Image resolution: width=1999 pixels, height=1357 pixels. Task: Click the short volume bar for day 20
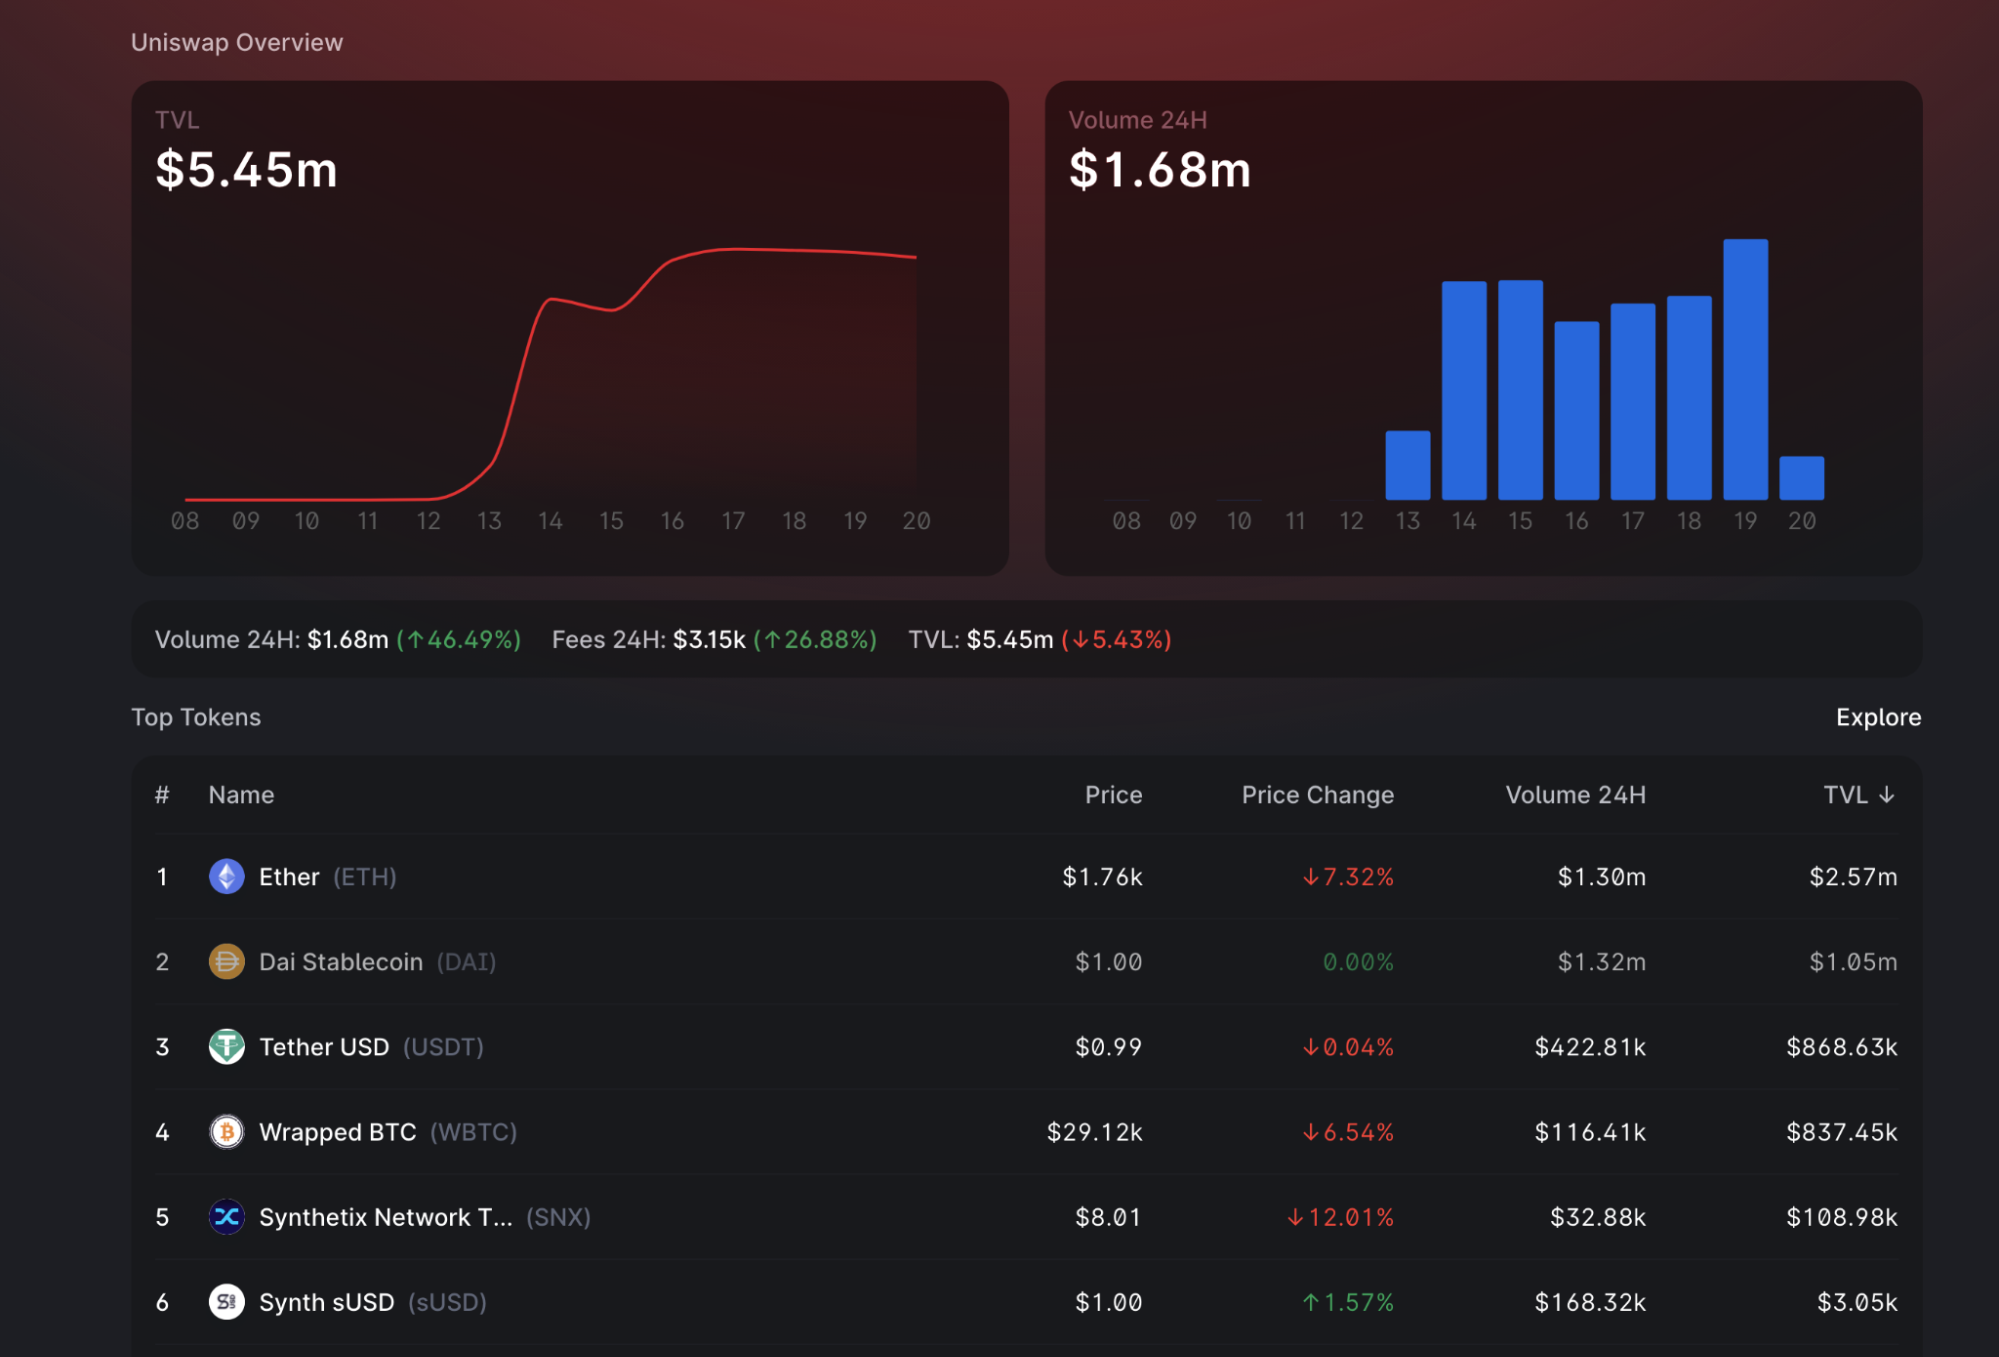click(x=1801, y=478)
